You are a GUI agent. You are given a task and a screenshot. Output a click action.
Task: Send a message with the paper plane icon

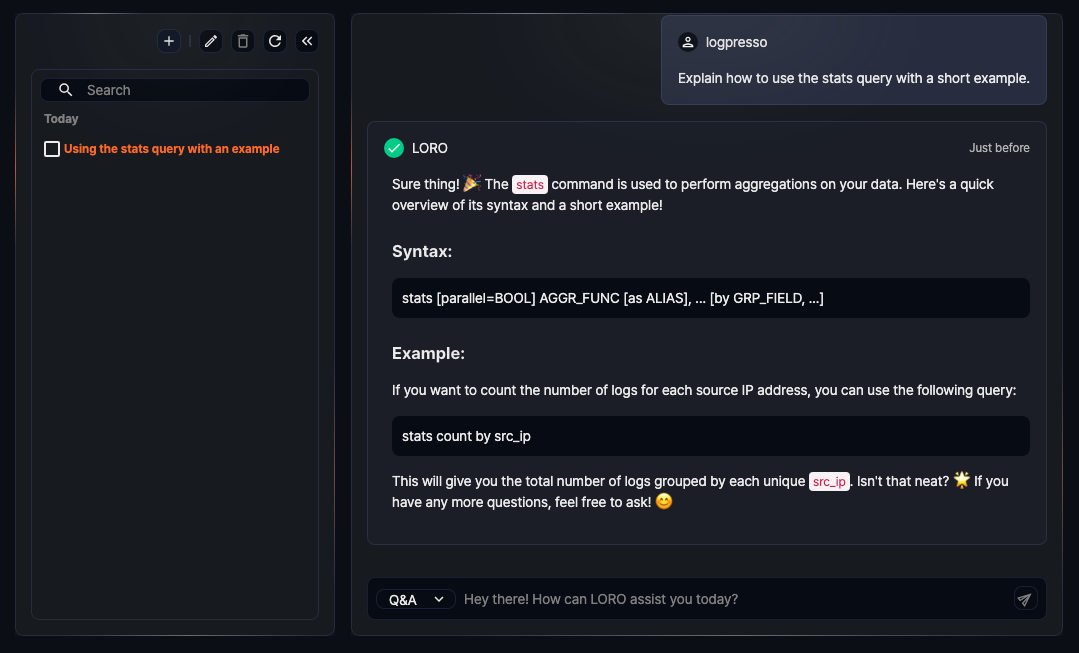click(x=1024, y=598)
